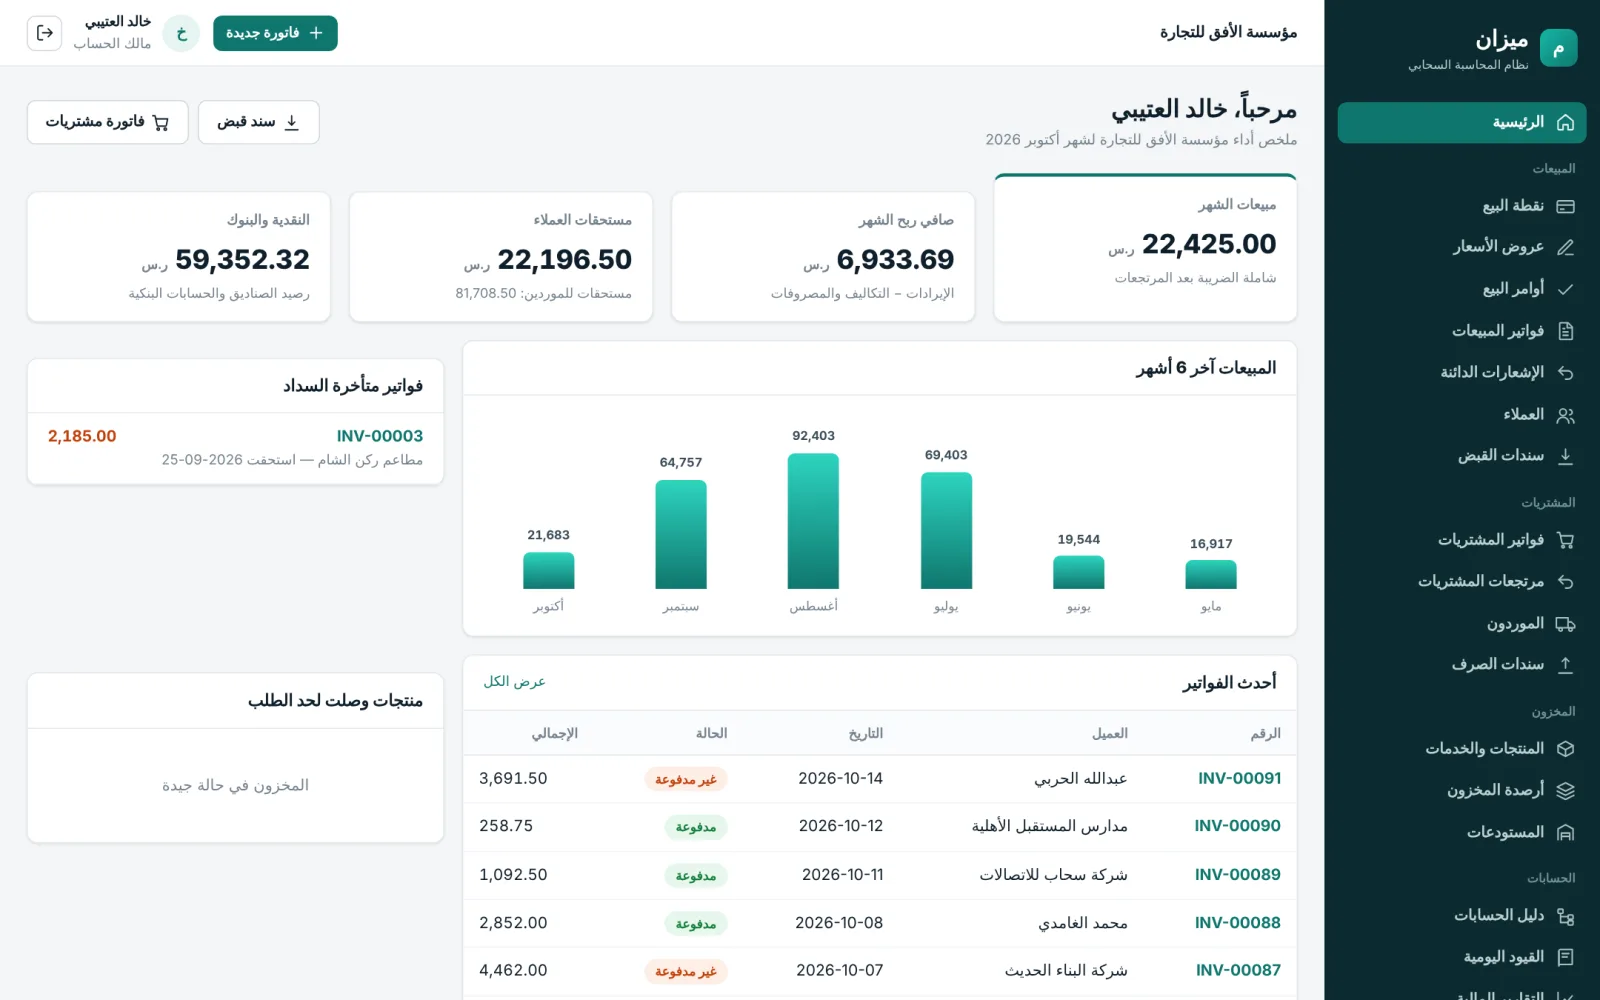Screen dimensions: 1600x1000
Task: Open invoice INV-00091
Action: coord(1239,779)
